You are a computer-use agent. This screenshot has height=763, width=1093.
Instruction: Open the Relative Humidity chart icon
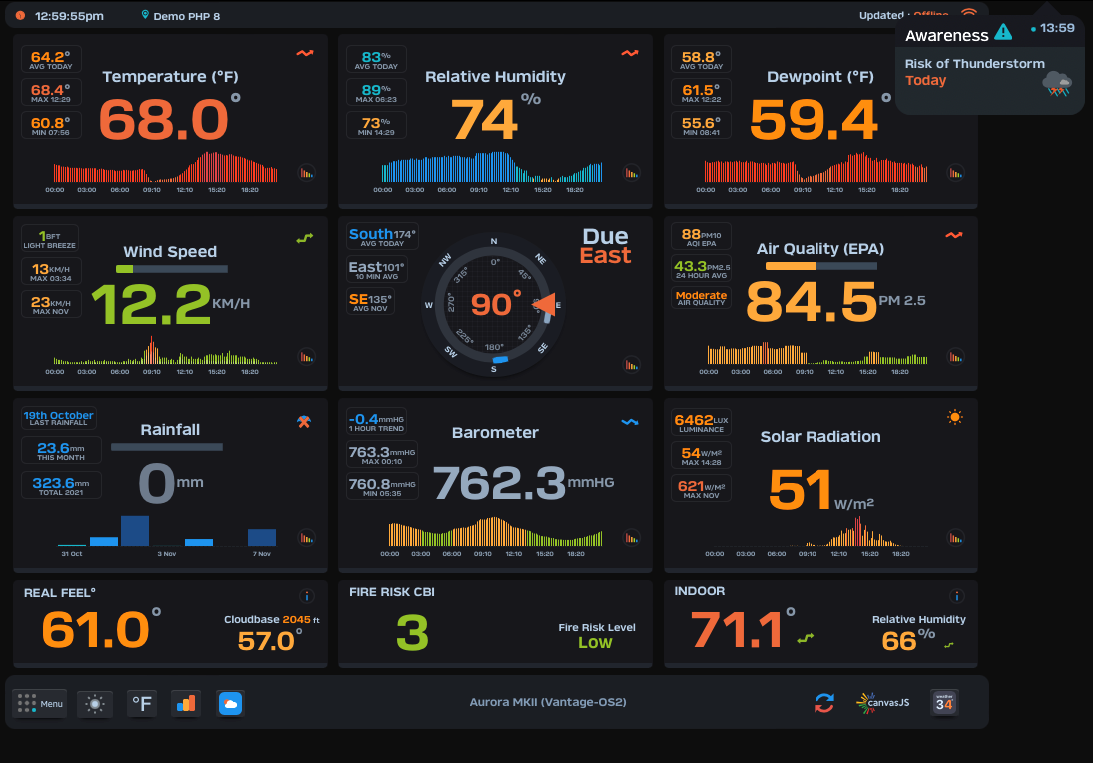tap(632, 173)
